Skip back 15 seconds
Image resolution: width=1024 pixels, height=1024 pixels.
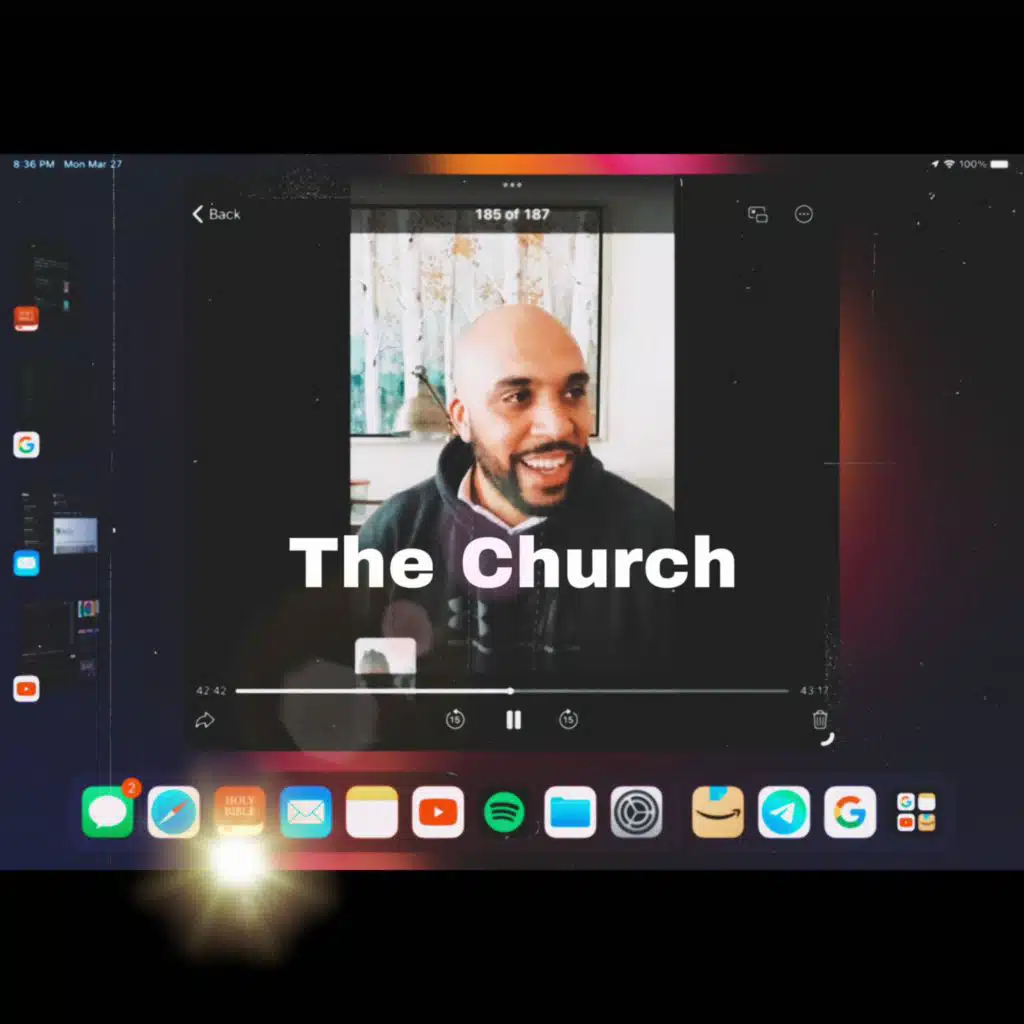pos(455,720)
